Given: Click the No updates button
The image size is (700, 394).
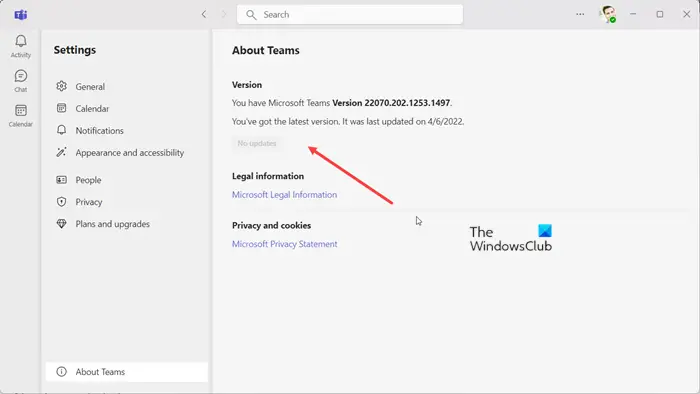Looking at the screenshot, I should [x=257, y=143].
